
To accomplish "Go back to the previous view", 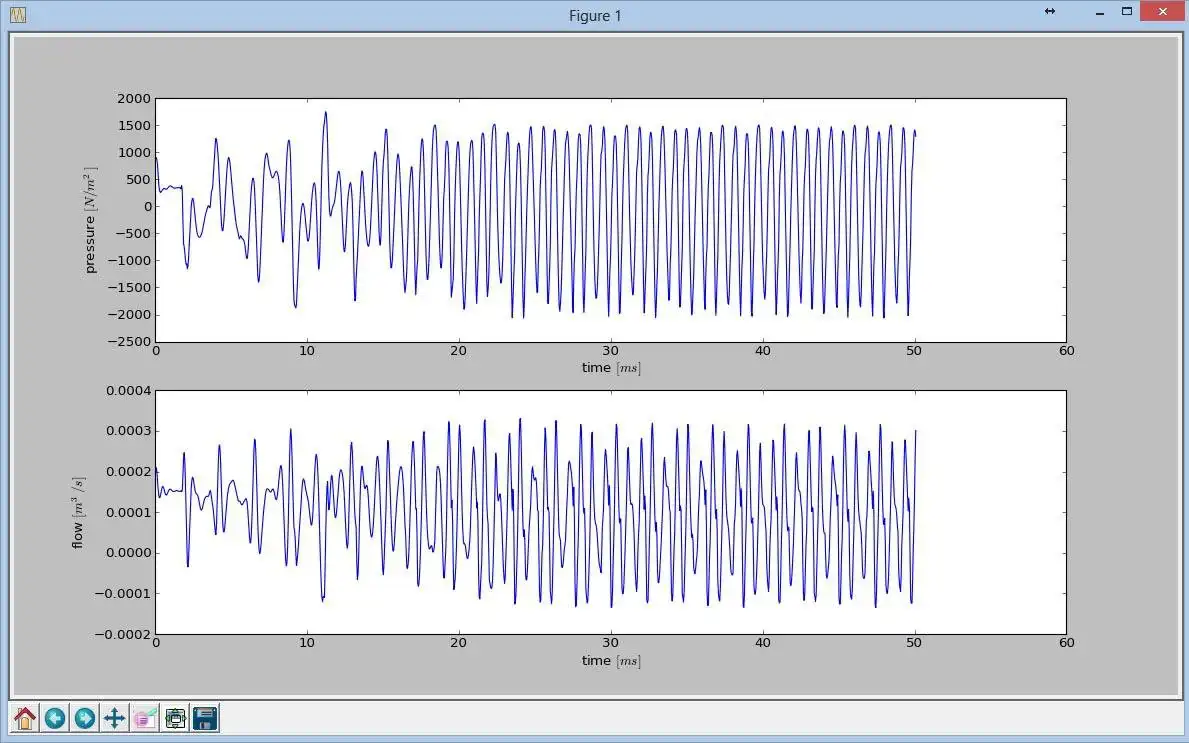I will tap(55, 717).
